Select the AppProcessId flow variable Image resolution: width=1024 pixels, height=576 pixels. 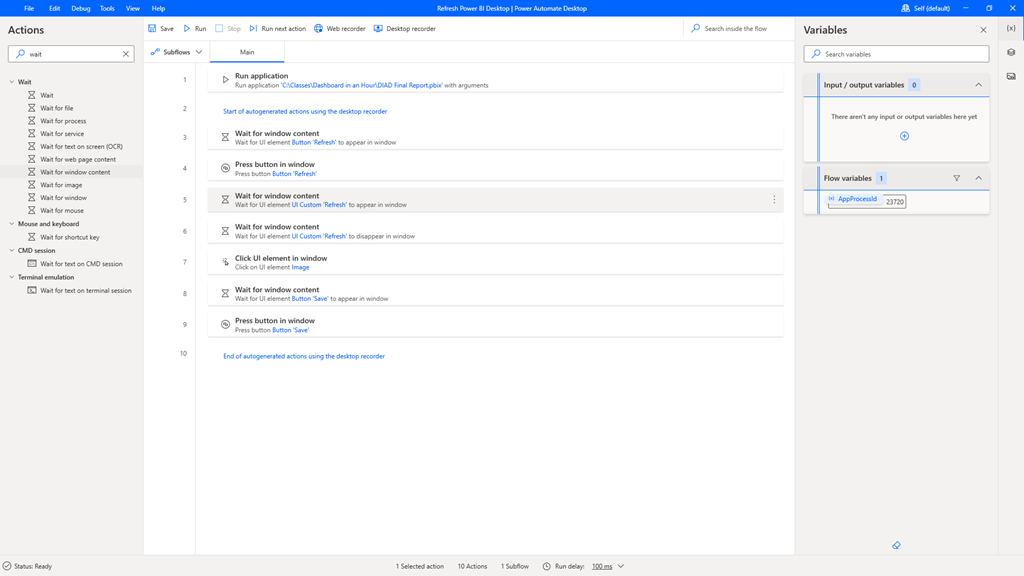[856, 199]
